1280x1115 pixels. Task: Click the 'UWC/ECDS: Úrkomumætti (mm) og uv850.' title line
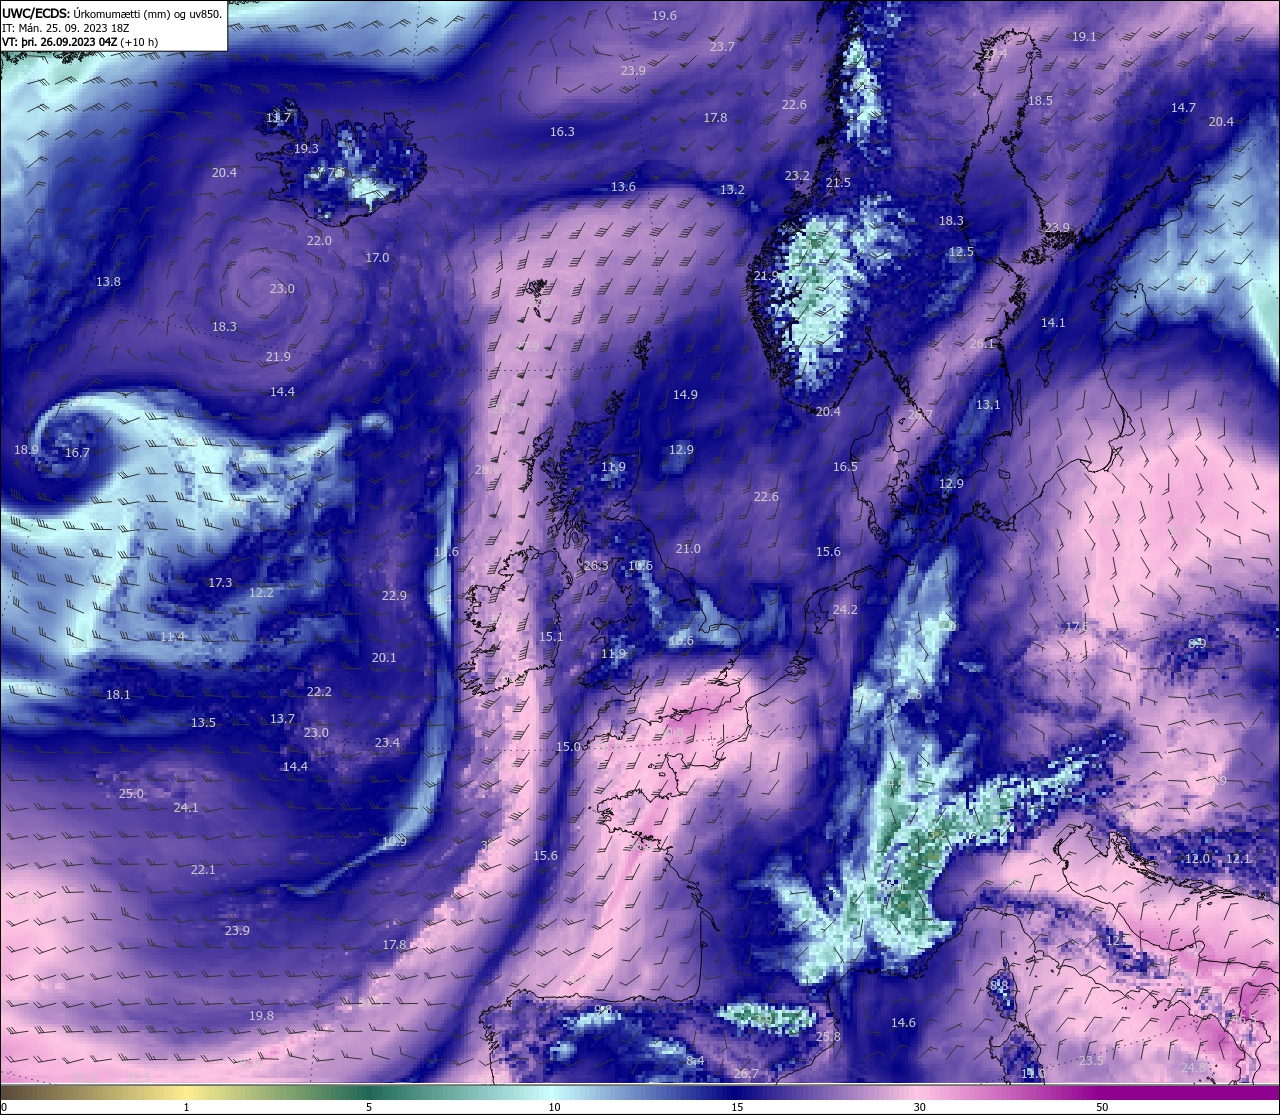(x=112, y=14)
